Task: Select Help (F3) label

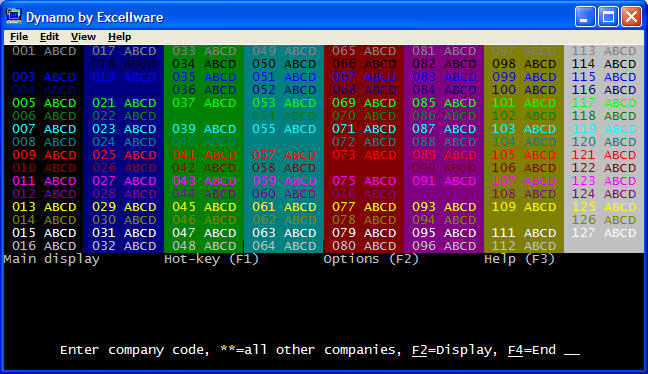Action: click(x=519, y=260)
